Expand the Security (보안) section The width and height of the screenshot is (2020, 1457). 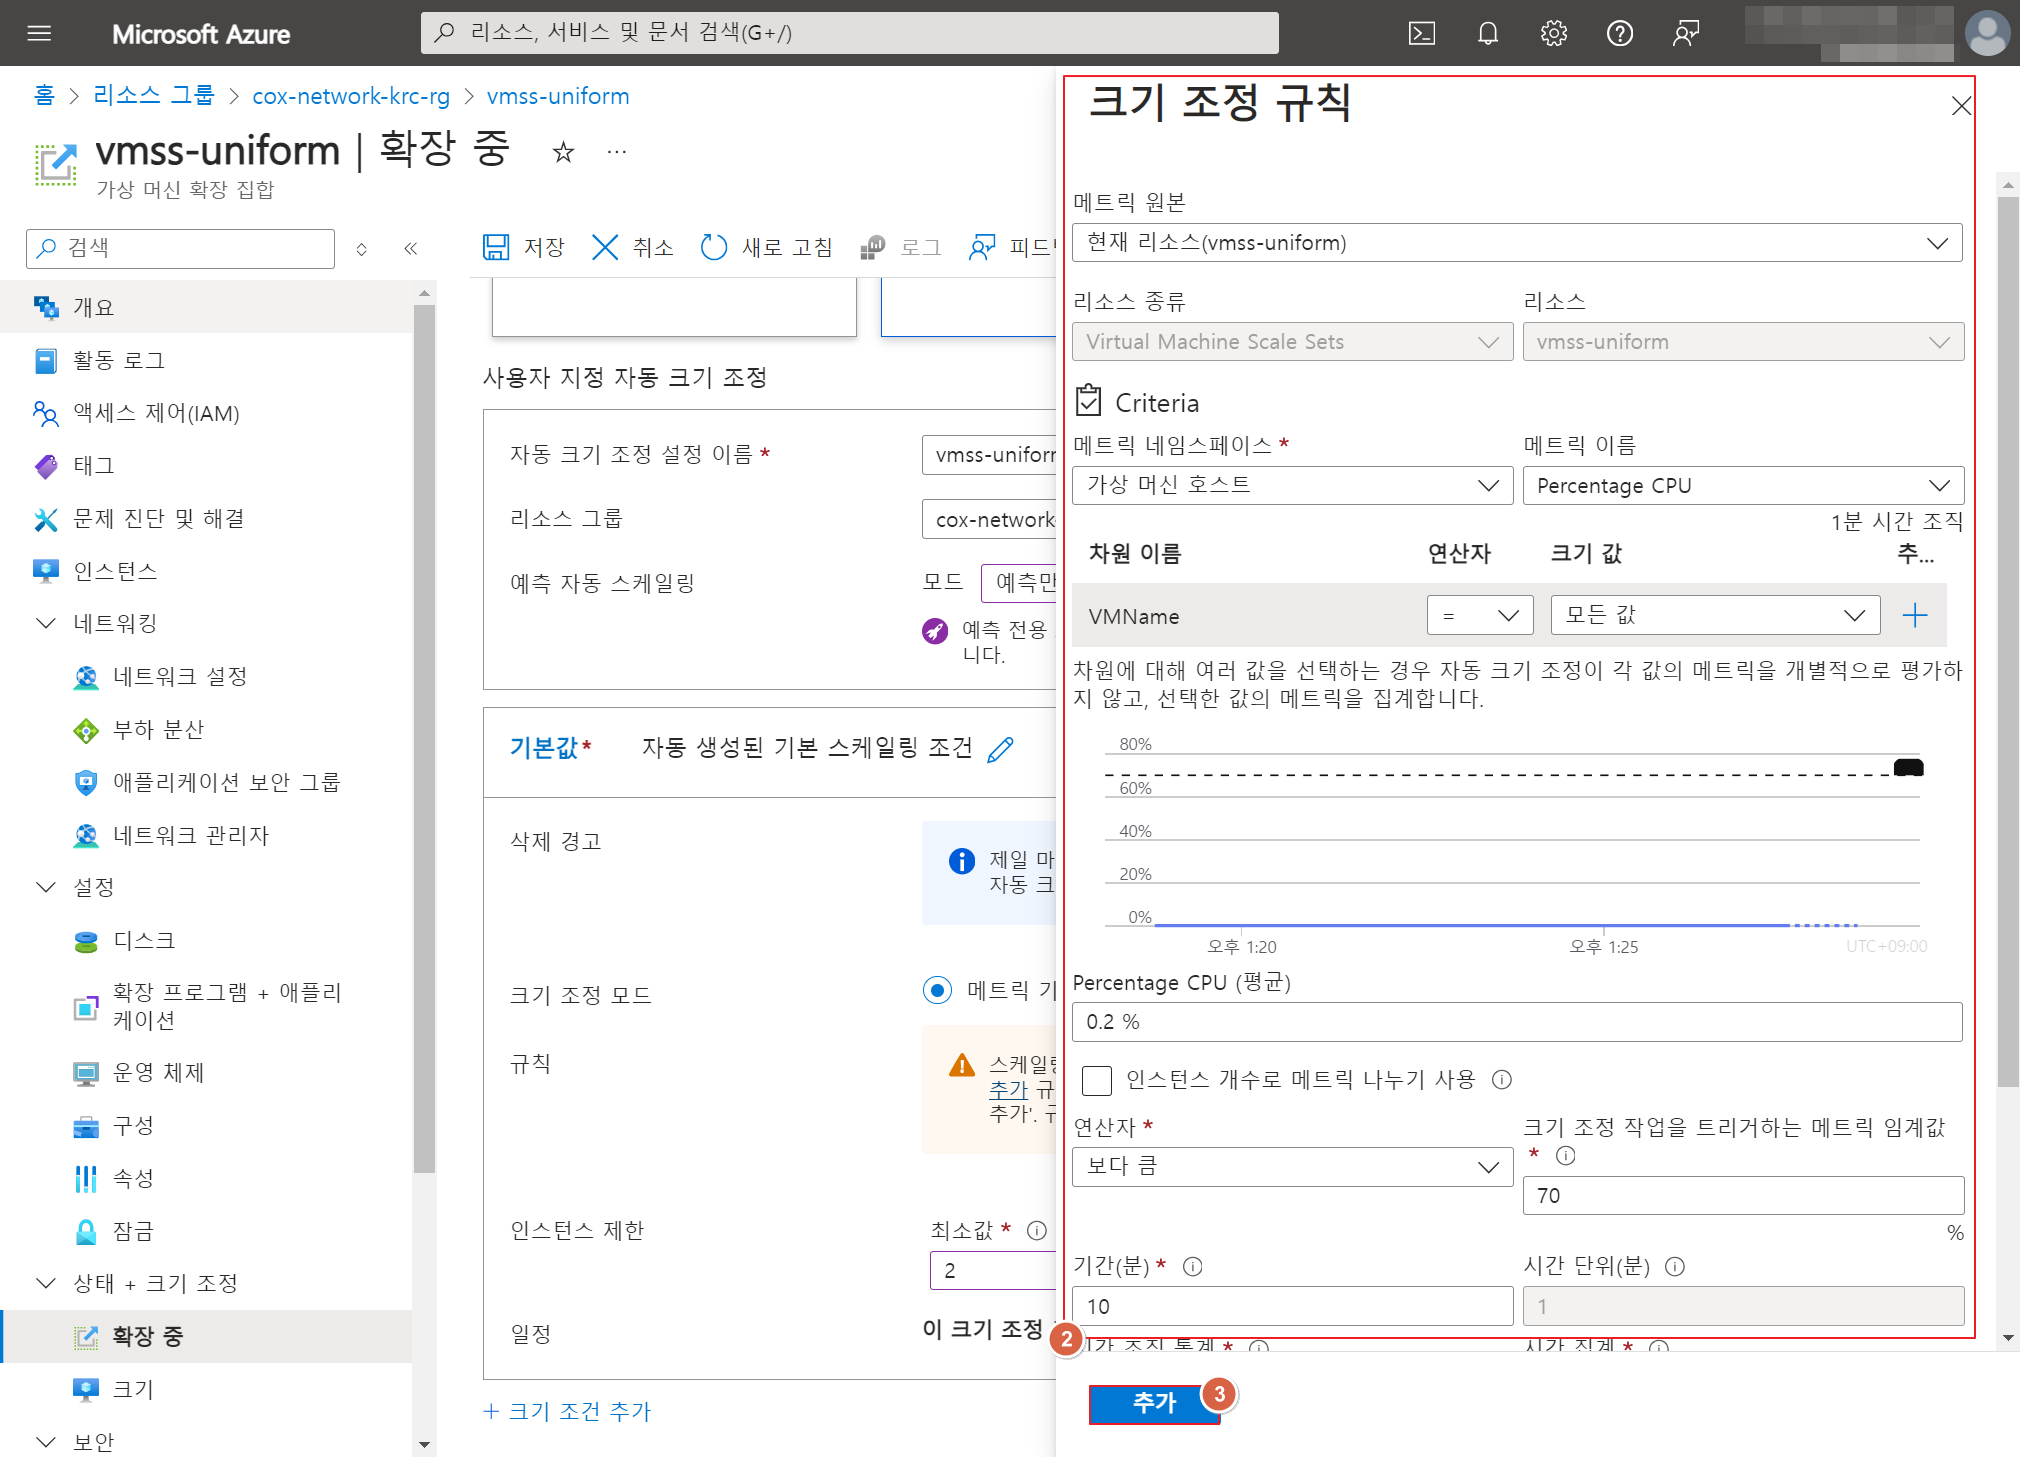pyautogui.click(x=45, y=1441)
